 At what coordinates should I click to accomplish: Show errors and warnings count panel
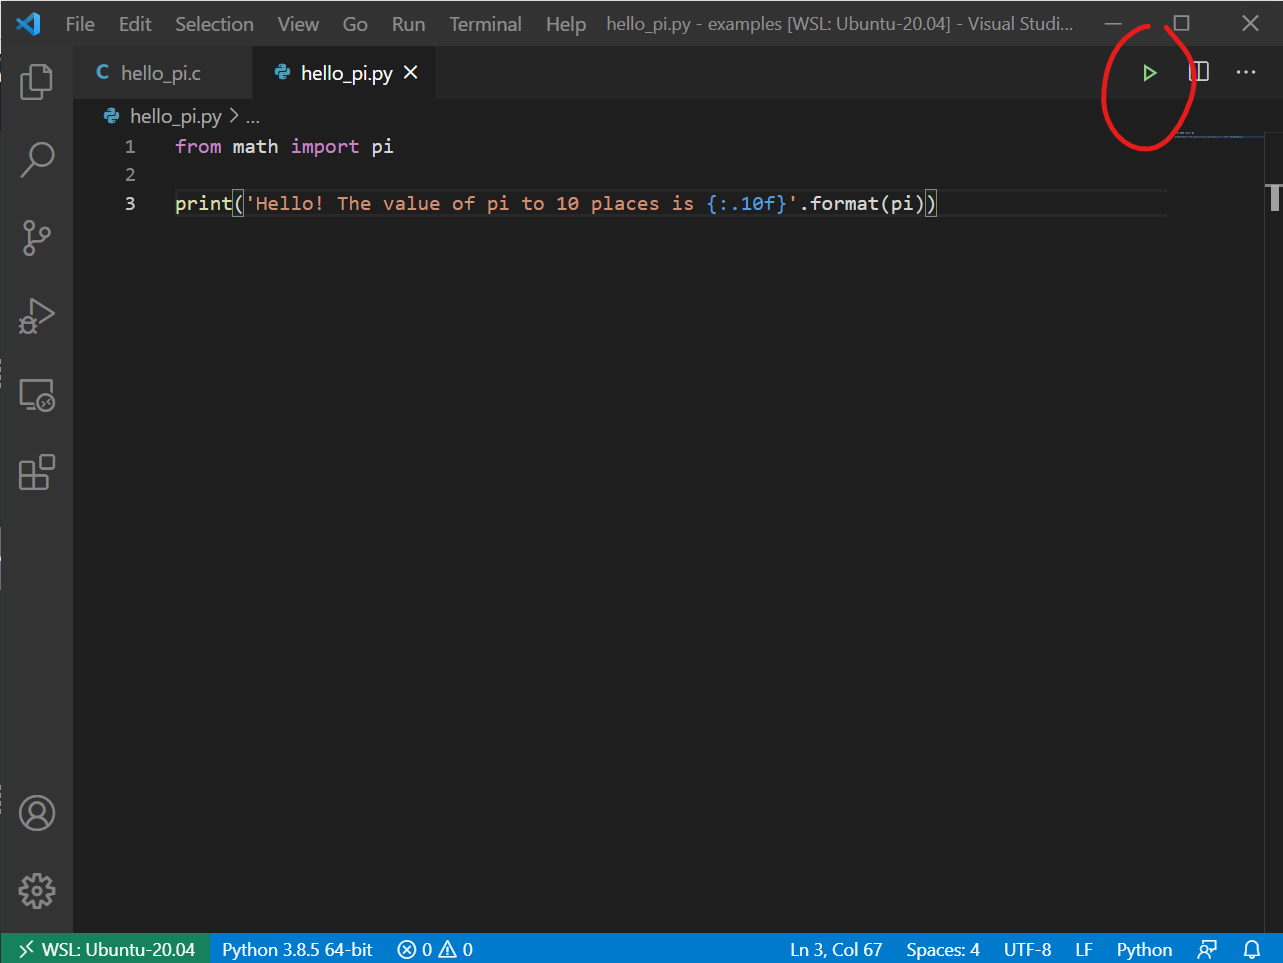(435, 949)
